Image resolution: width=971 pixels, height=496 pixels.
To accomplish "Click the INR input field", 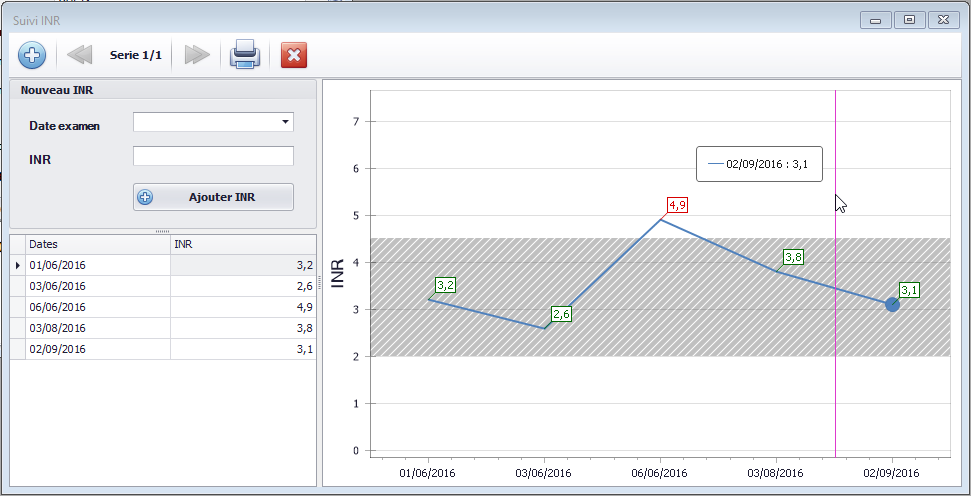I will pos(213,156).
